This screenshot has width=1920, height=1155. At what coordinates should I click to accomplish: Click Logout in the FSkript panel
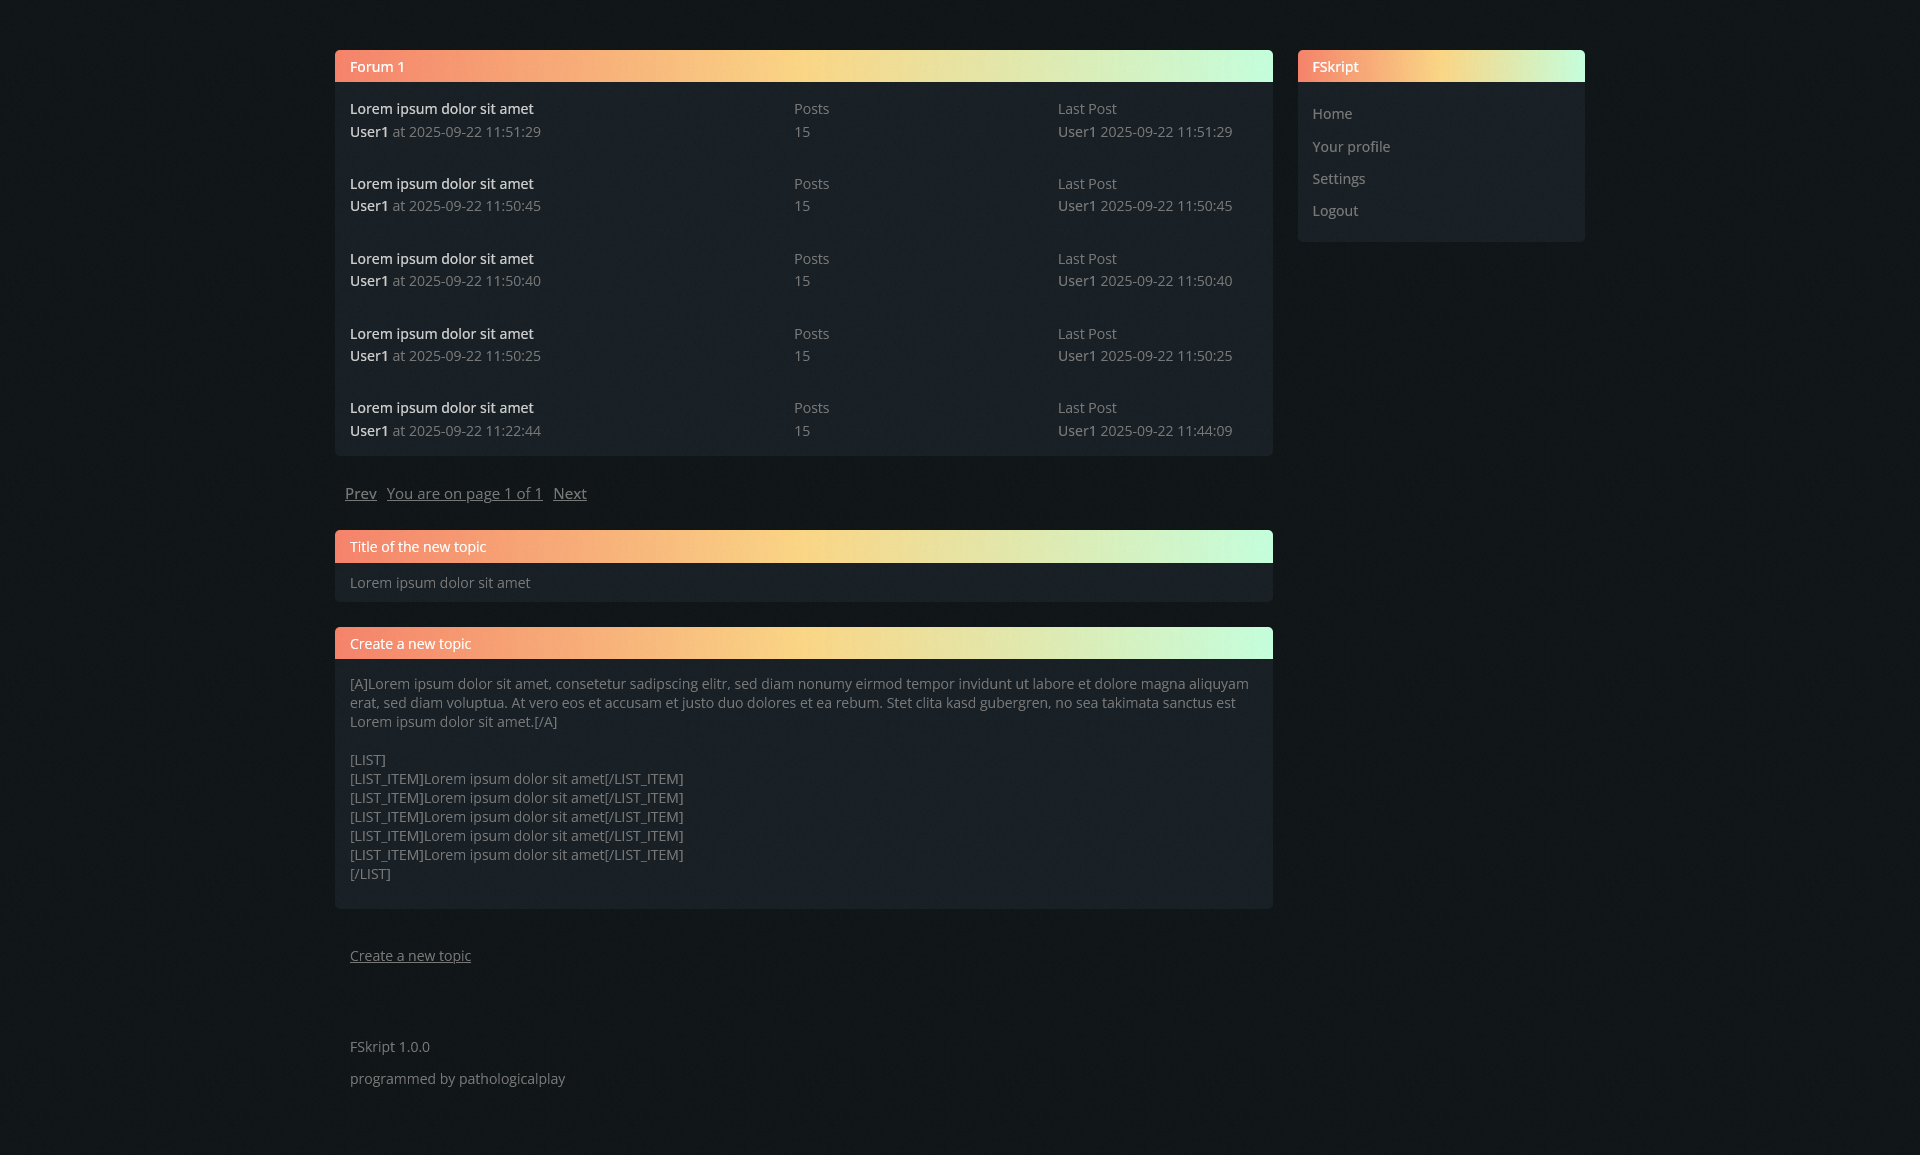pyautogui.click(x=1334, y=211)
